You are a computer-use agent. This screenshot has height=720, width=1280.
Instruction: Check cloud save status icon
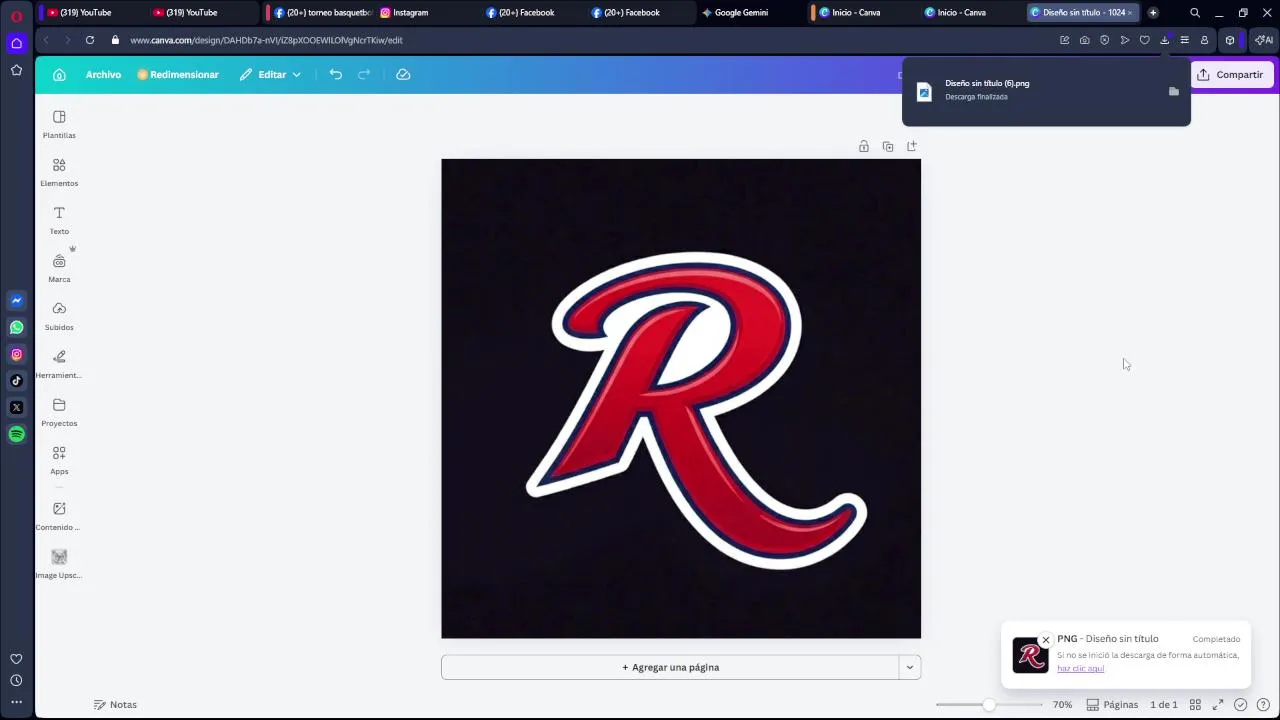click(x=403, y=75)
